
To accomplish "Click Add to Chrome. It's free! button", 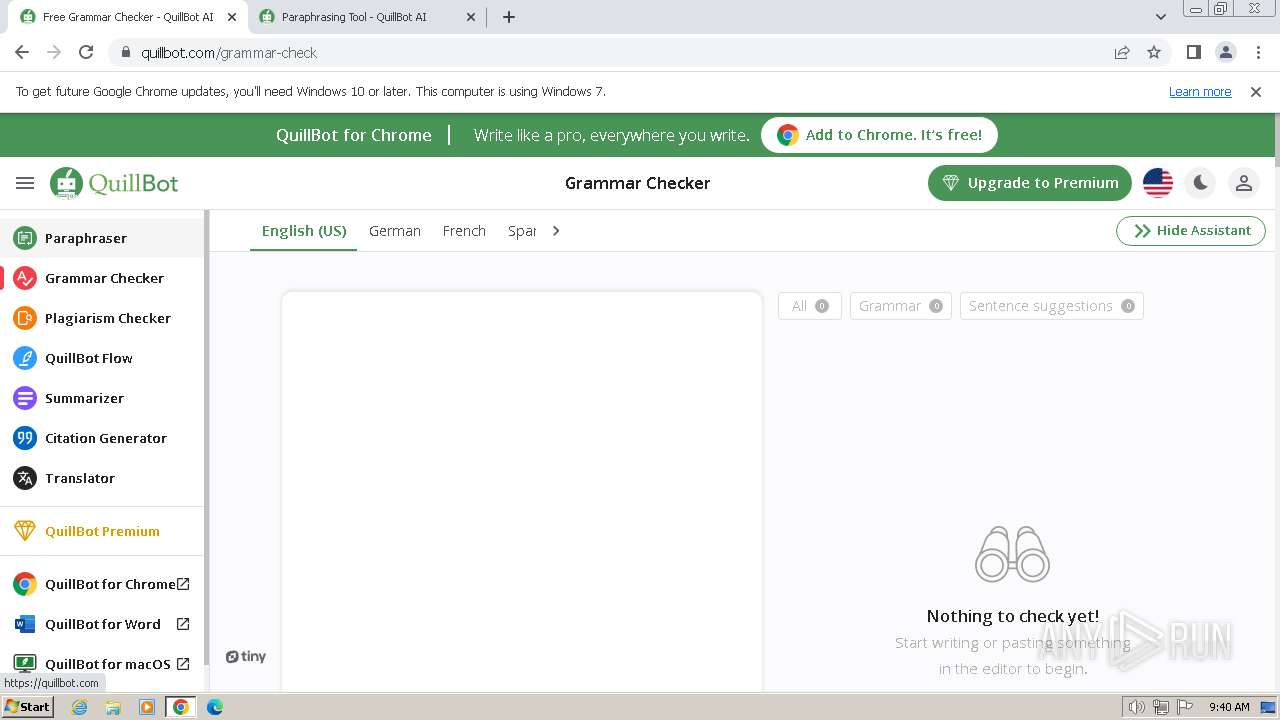I will pos(879,135).
